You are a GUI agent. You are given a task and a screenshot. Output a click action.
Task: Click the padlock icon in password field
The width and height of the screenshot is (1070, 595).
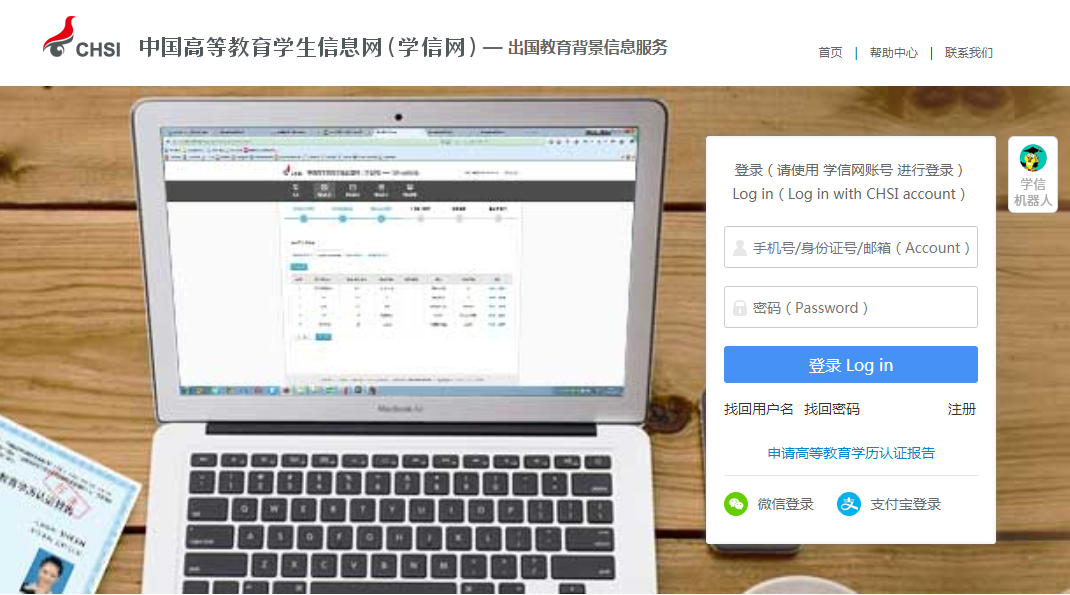pos(737,307)
